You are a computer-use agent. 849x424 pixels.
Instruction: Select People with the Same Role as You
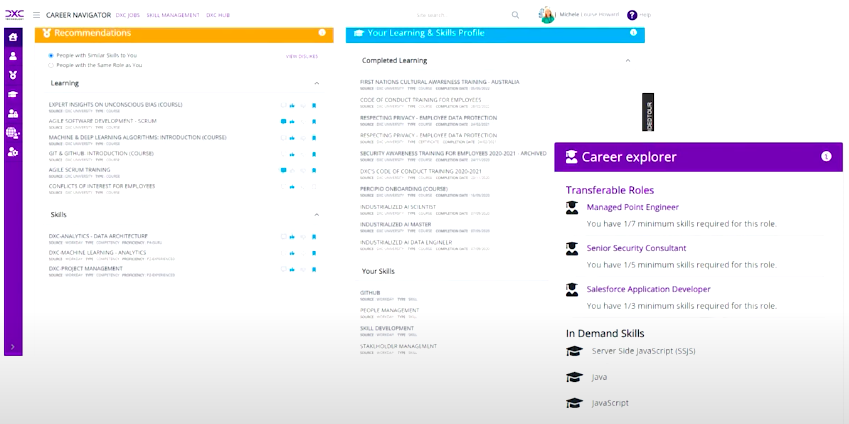point(51,65)
